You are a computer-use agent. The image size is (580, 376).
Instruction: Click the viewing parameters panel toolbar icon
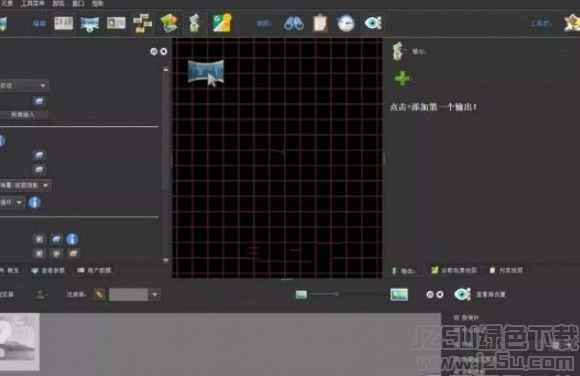[x=64, y=23]
